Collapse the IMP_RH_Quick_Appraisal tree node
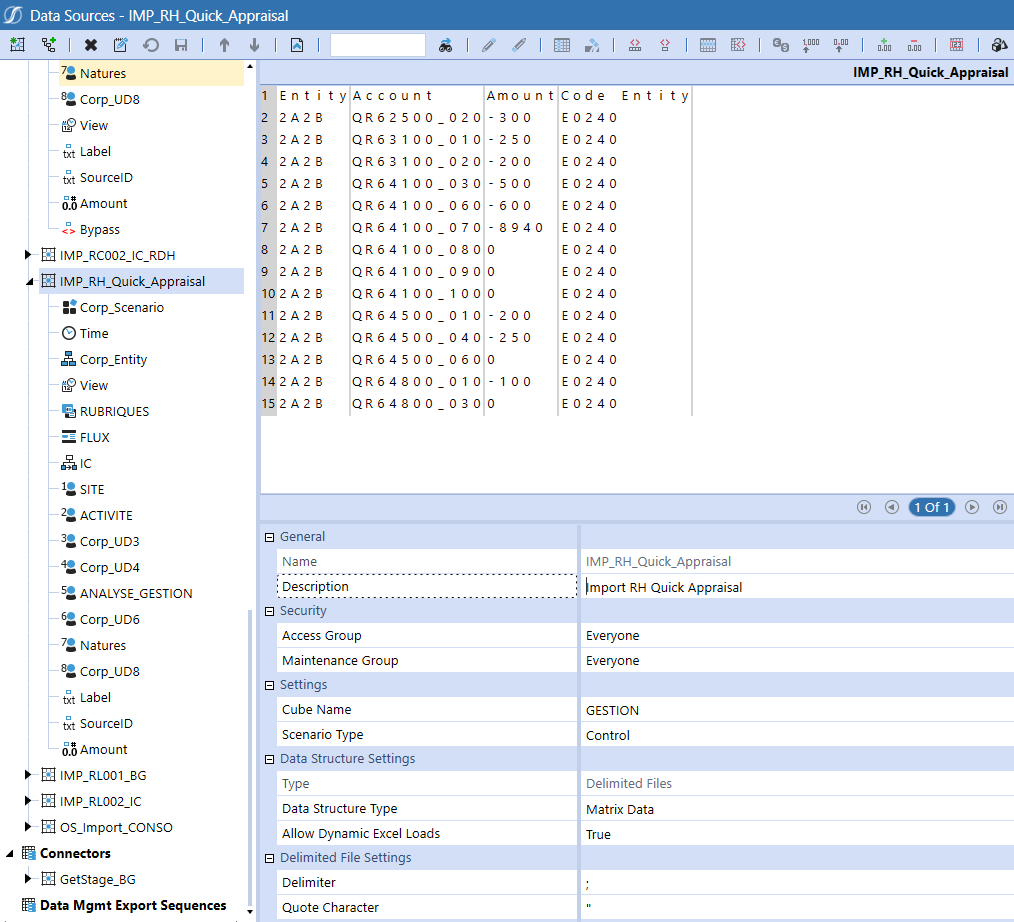This screenshot has height=922, width=1014. [28, 282]
